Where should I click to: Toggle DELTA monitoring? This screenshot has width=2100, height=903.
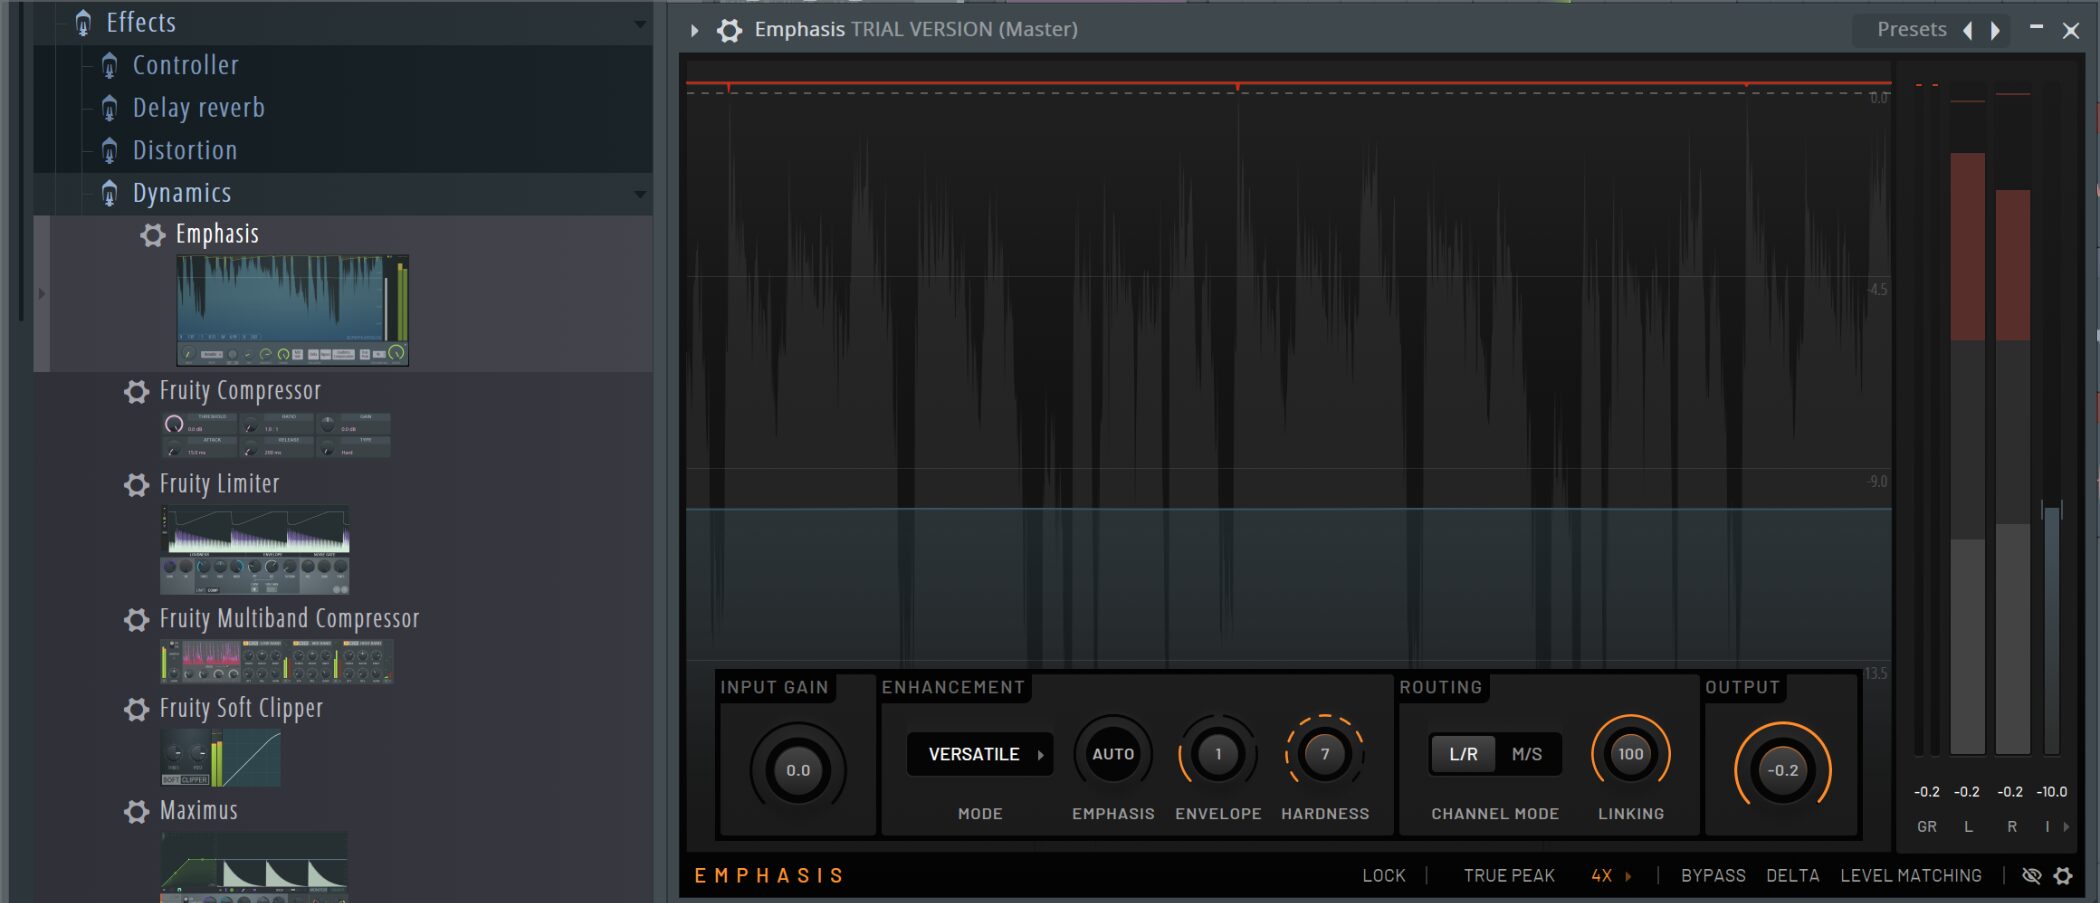[1792, 876]
